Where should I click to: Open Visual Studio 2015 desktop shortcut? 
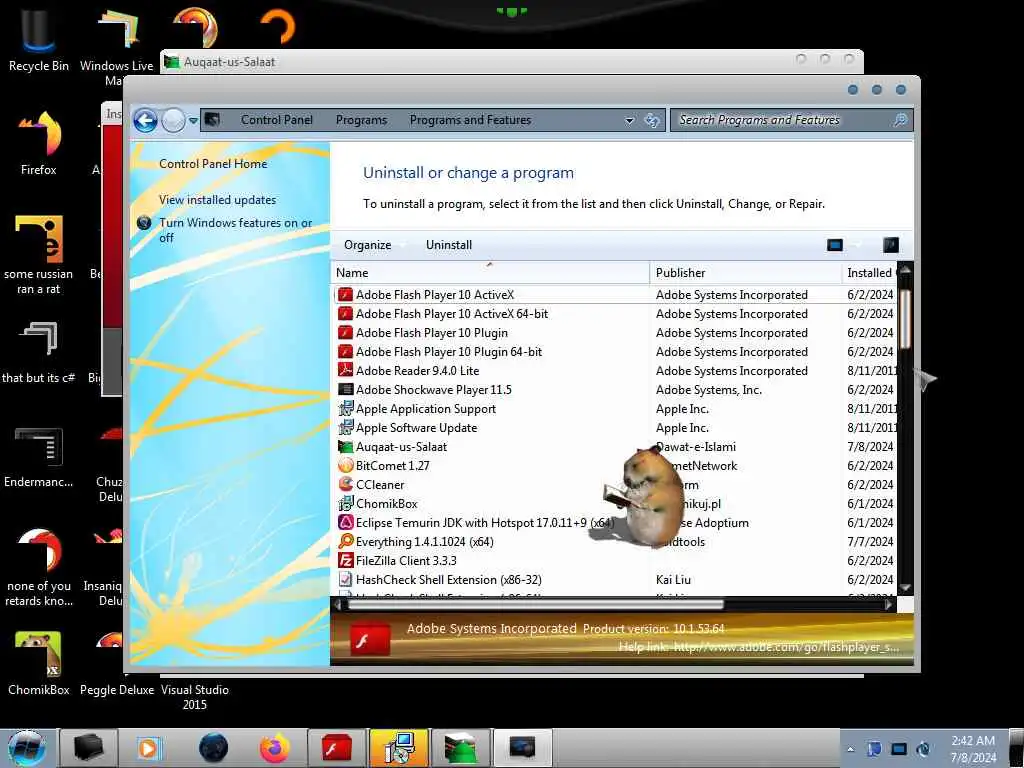point(195,696)
